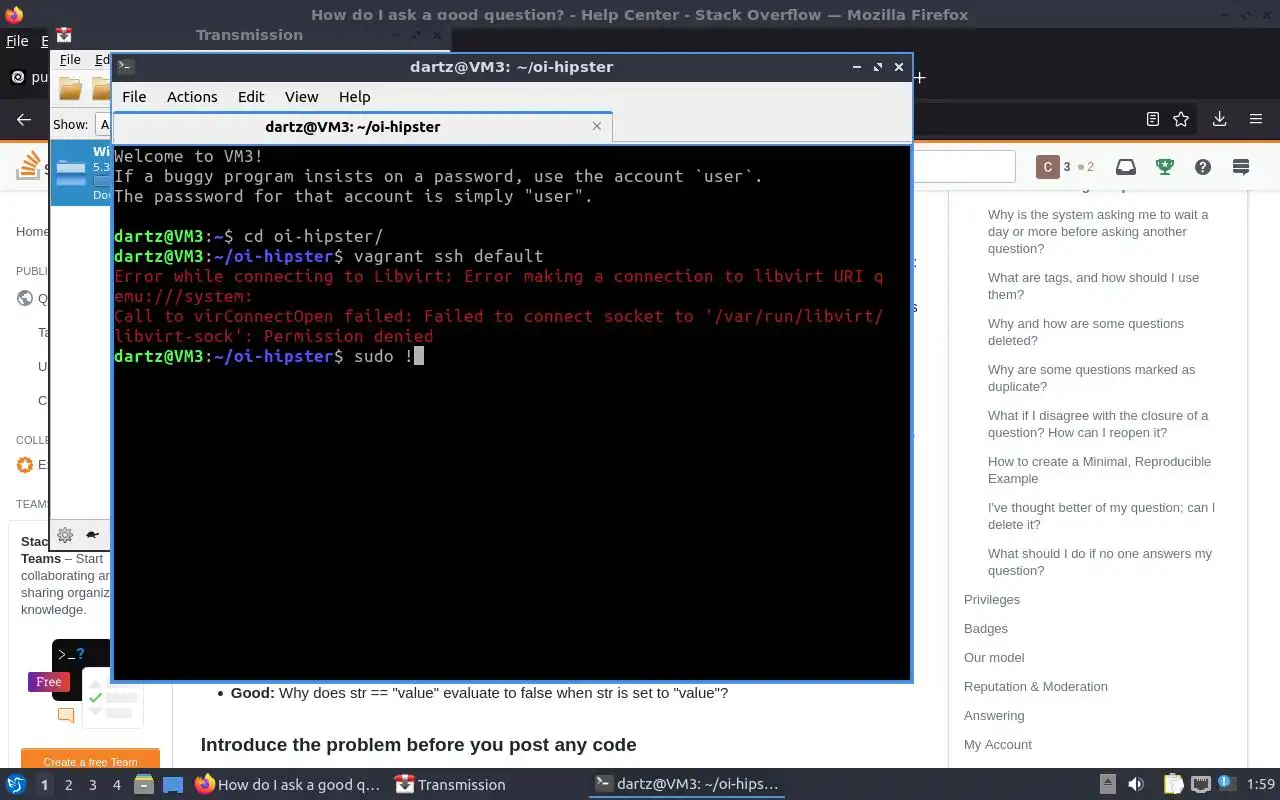Select the downloading torrent row in Transmission

[81, 172]
